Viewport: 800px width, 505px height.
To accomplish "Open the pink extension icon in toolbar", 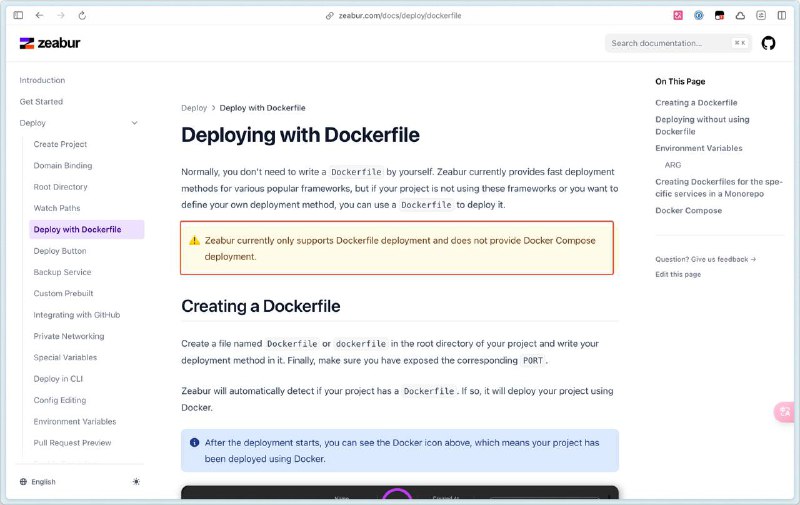I will (678, 15).
